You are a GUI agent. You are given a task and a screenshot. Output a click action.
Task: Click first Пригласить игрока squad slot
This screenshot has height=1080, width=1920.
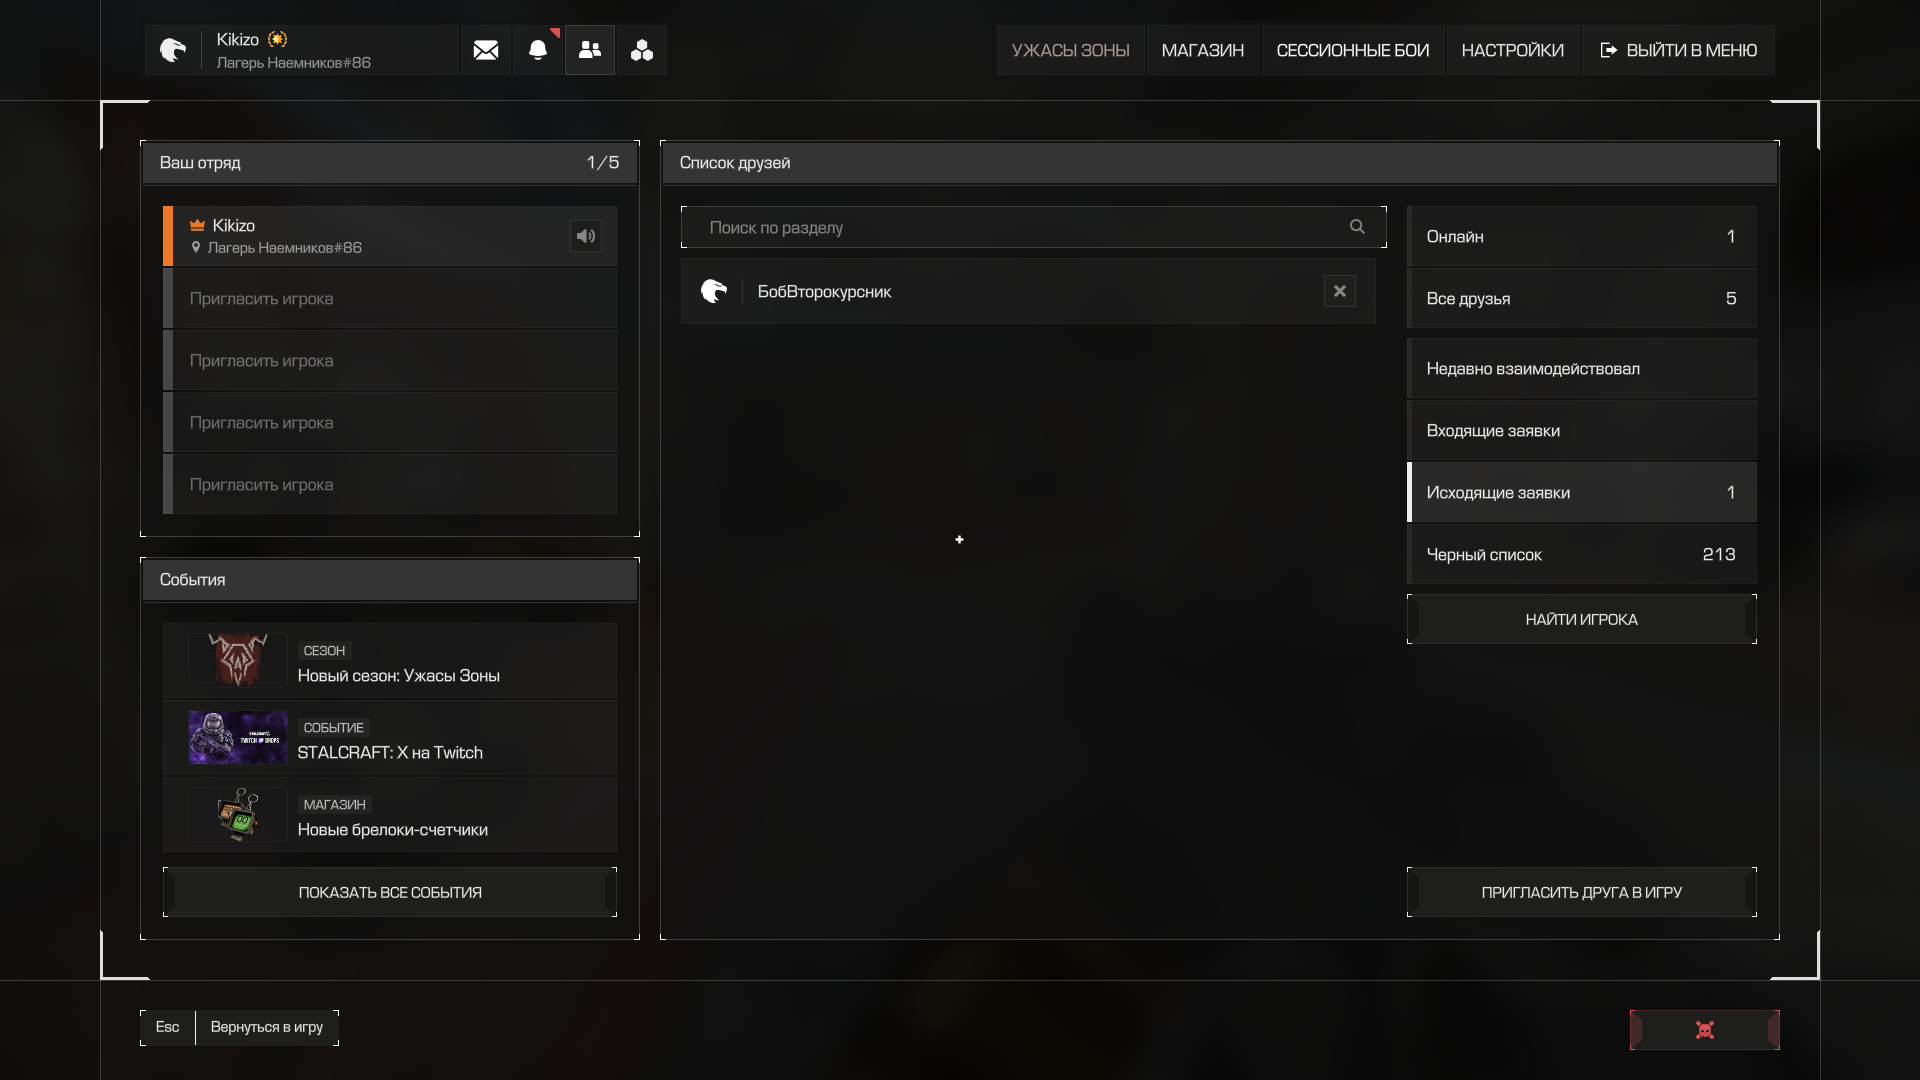click(390, 298)
